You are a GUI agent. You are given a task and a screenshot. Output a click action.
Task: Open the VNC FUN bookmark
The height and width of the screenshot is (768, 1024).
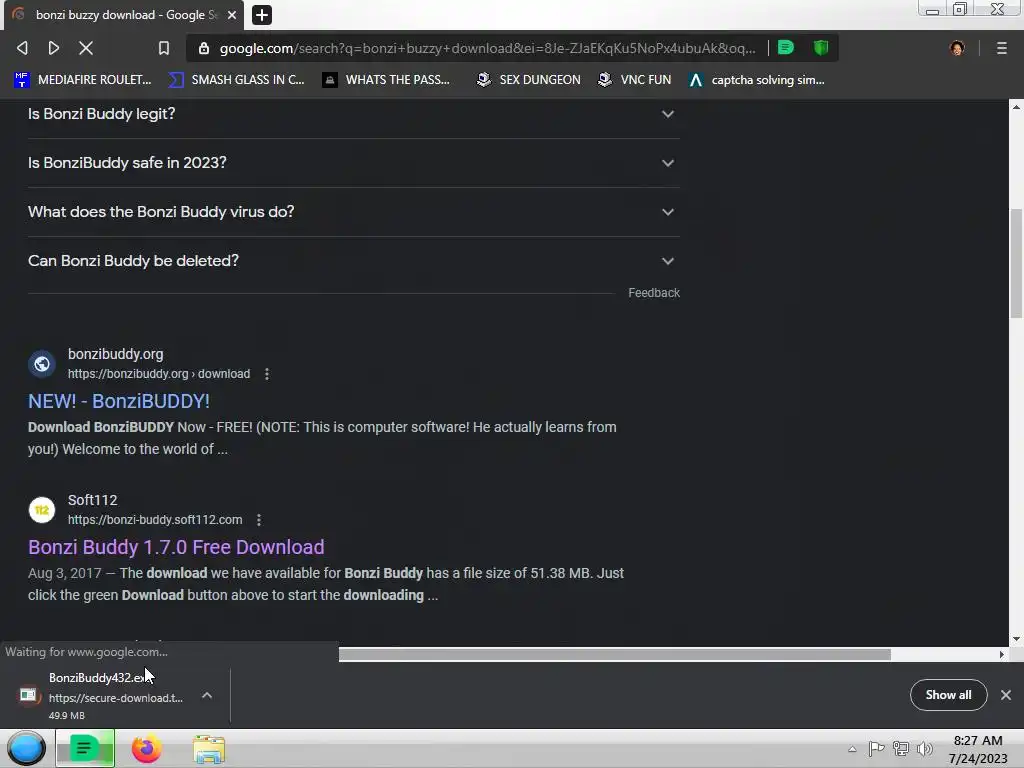(634, 80)
